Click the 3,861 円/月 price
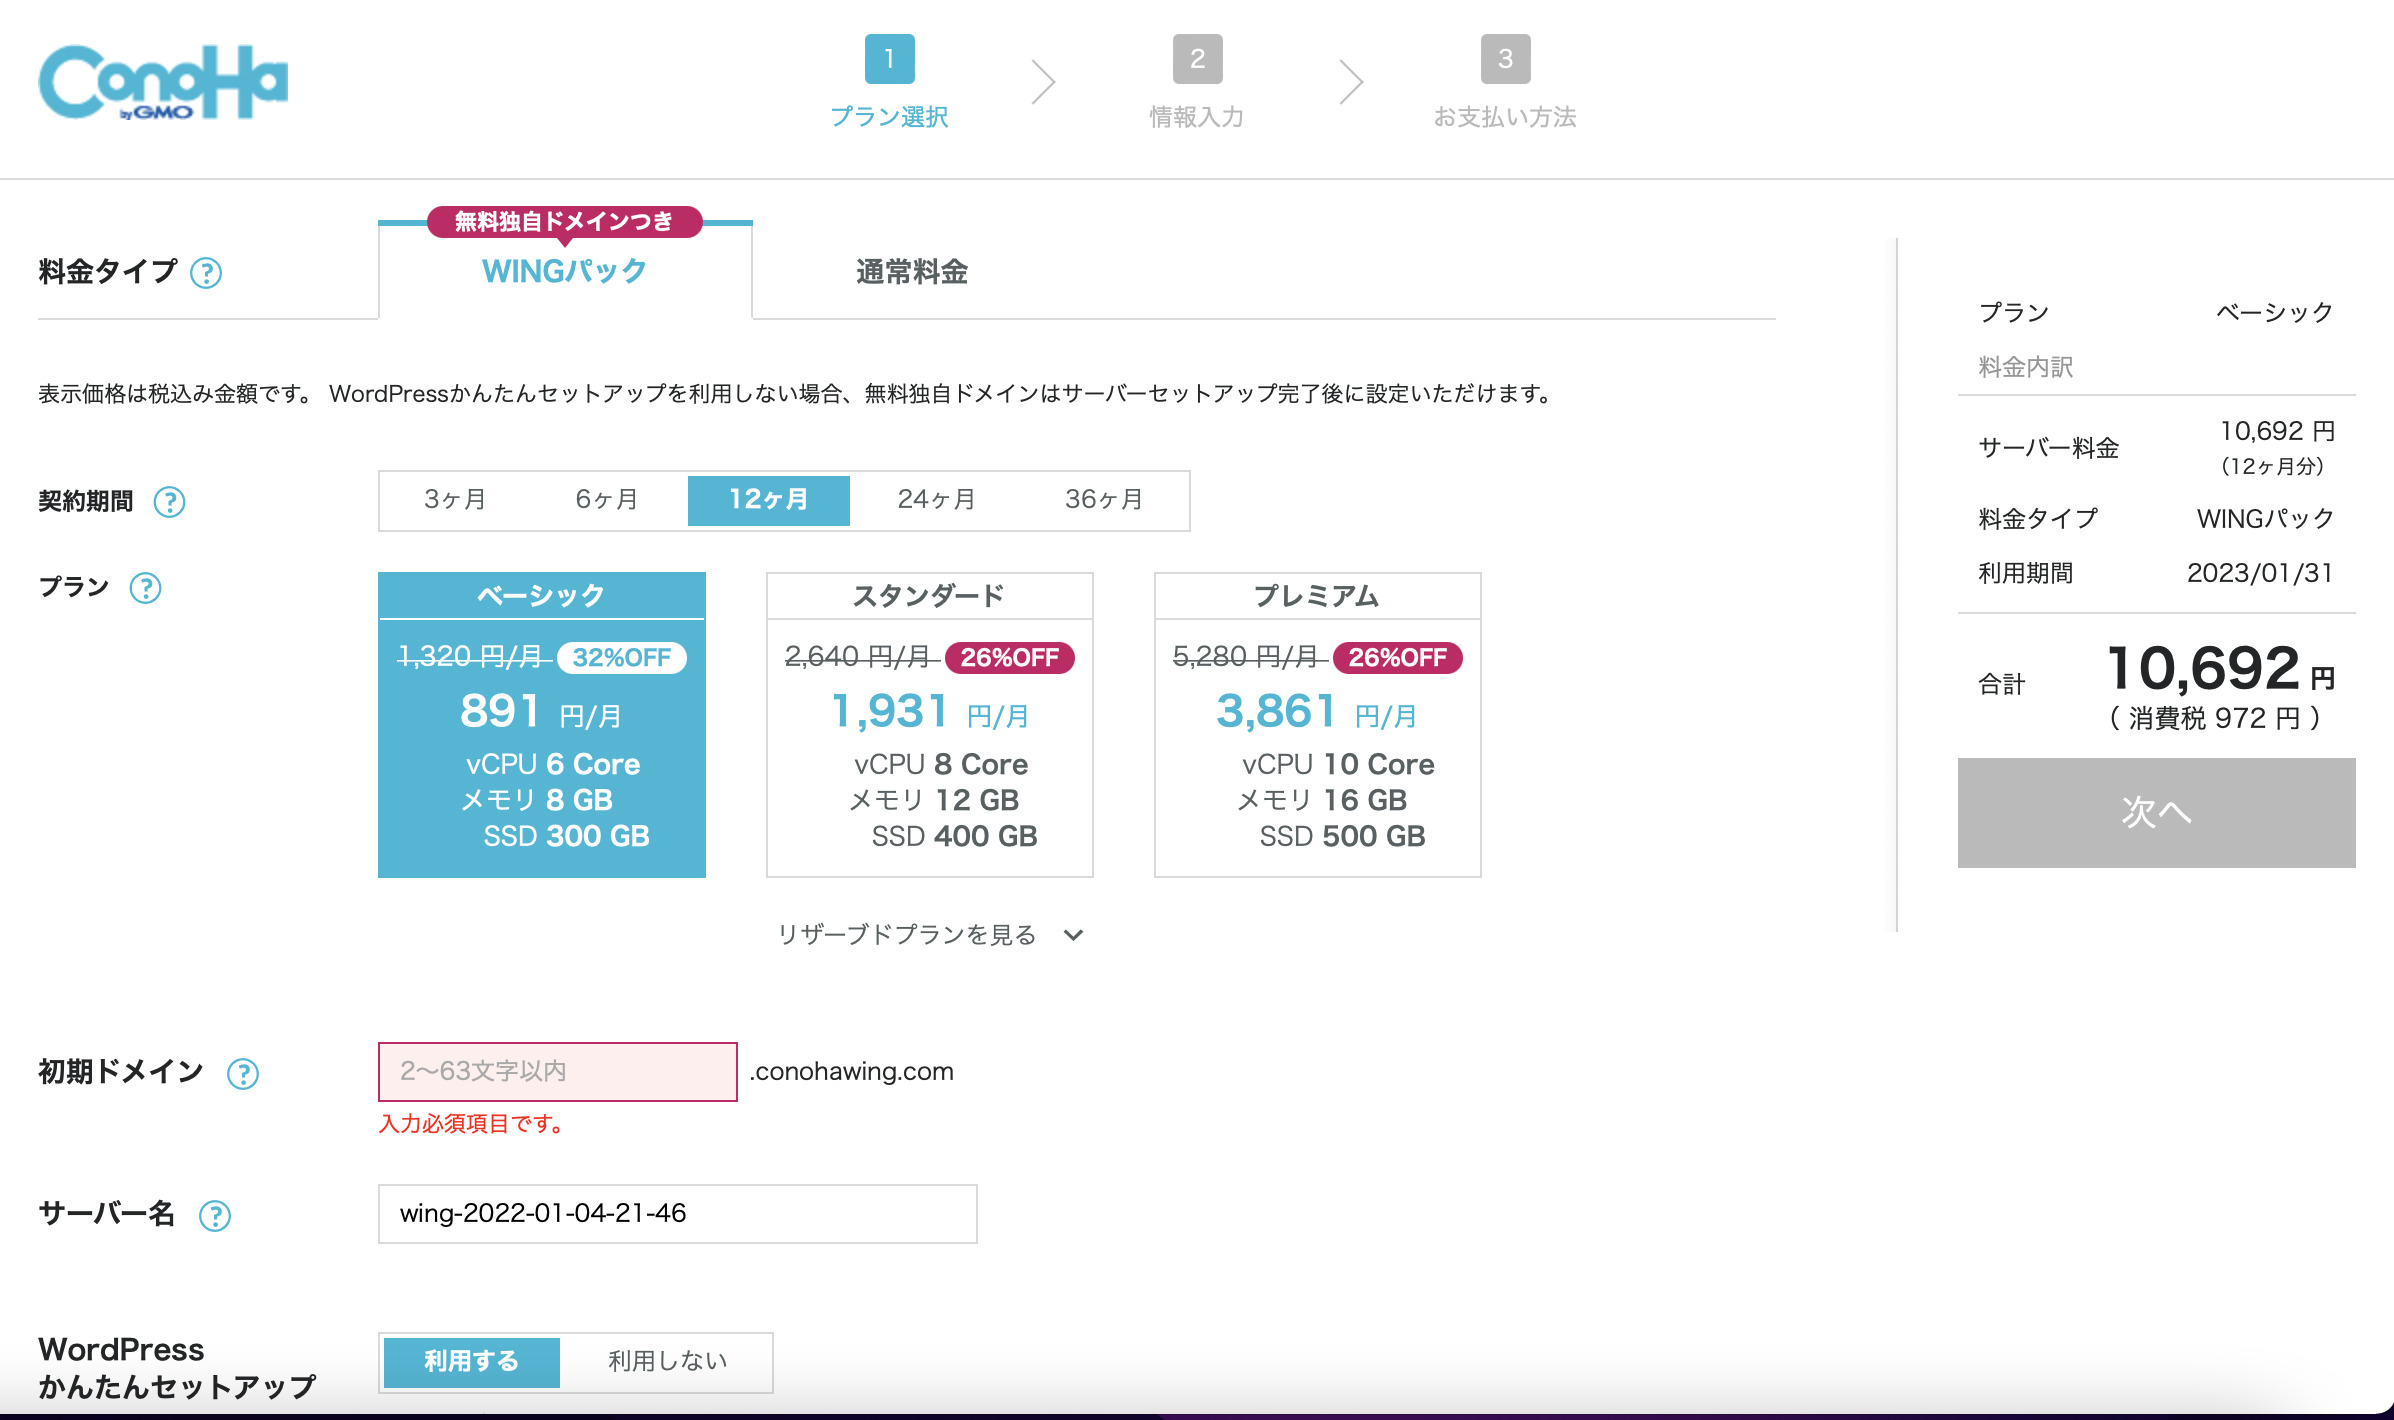 pos(1318,712)
